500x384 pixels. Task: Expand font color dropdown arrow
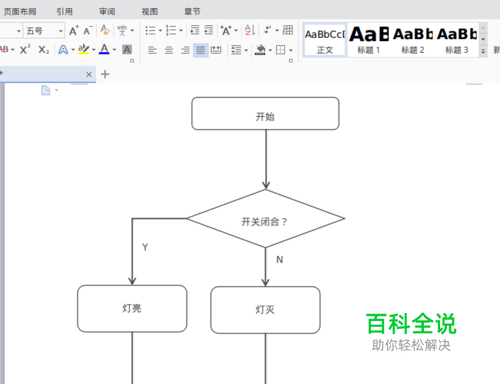tap(114, 50)
